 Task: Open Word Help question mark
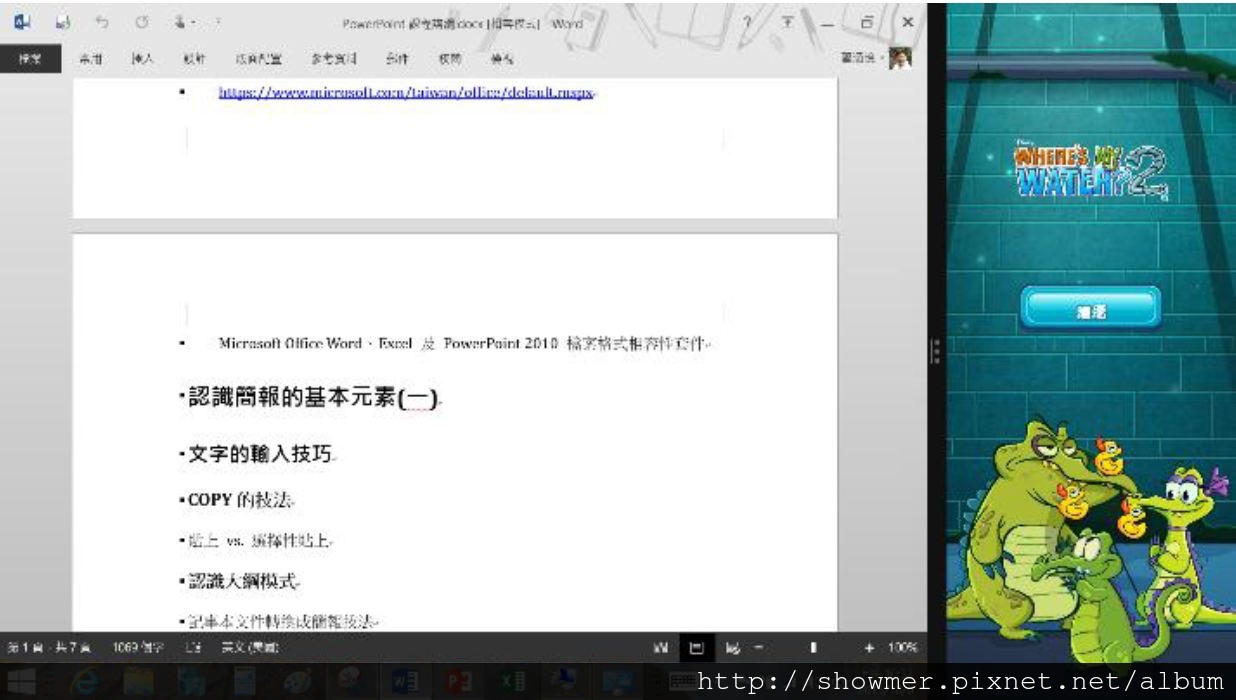[x=747, y=22]
